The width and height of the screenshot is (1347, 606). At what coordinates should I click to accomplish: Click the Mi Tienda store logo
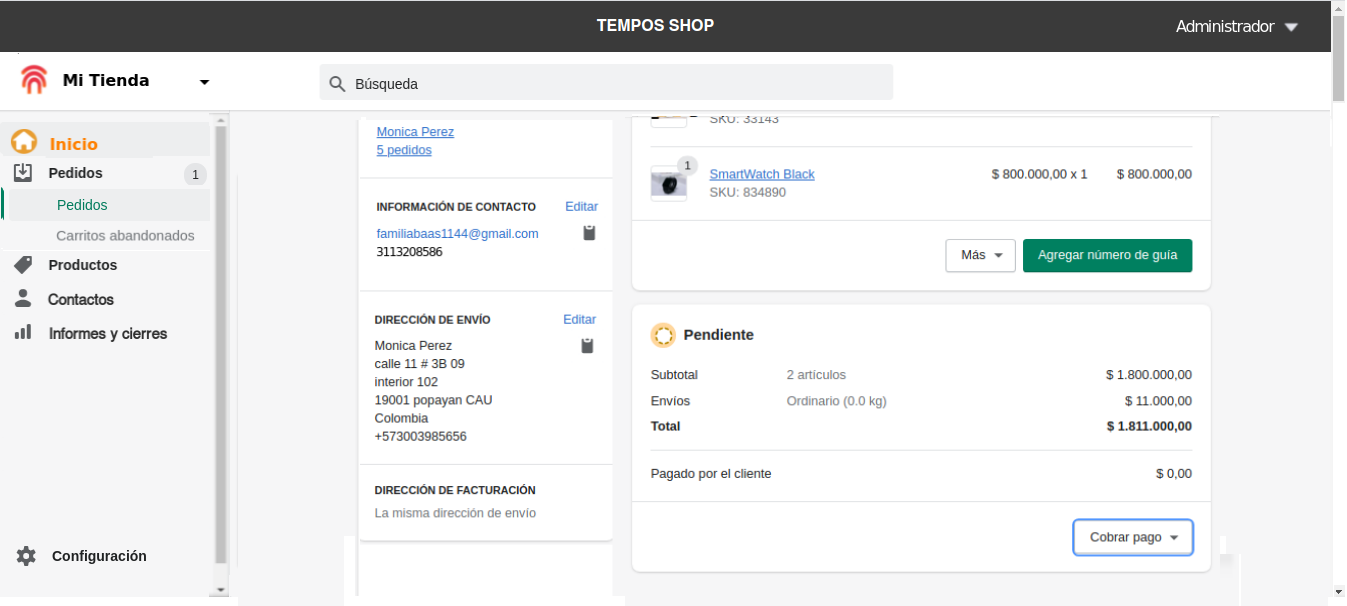[34, 80]
